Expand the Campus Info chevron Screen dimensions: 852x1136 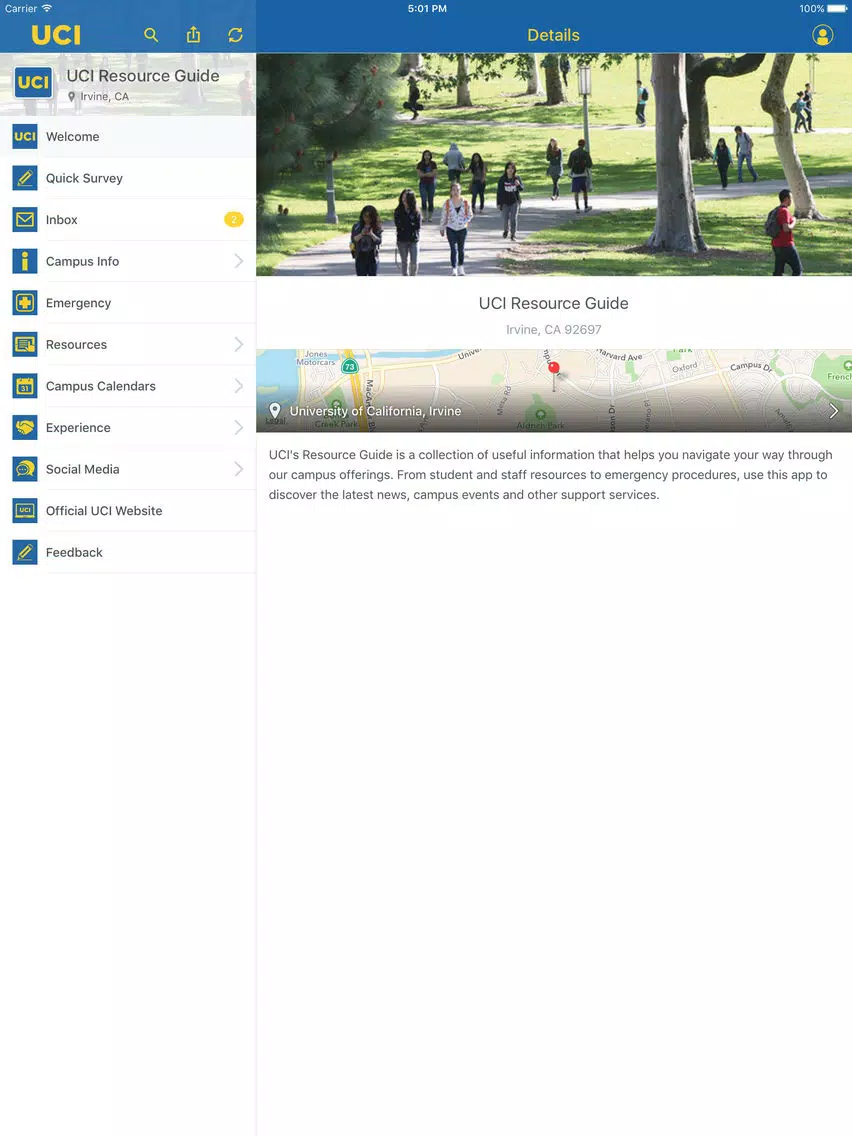(239, 262)
